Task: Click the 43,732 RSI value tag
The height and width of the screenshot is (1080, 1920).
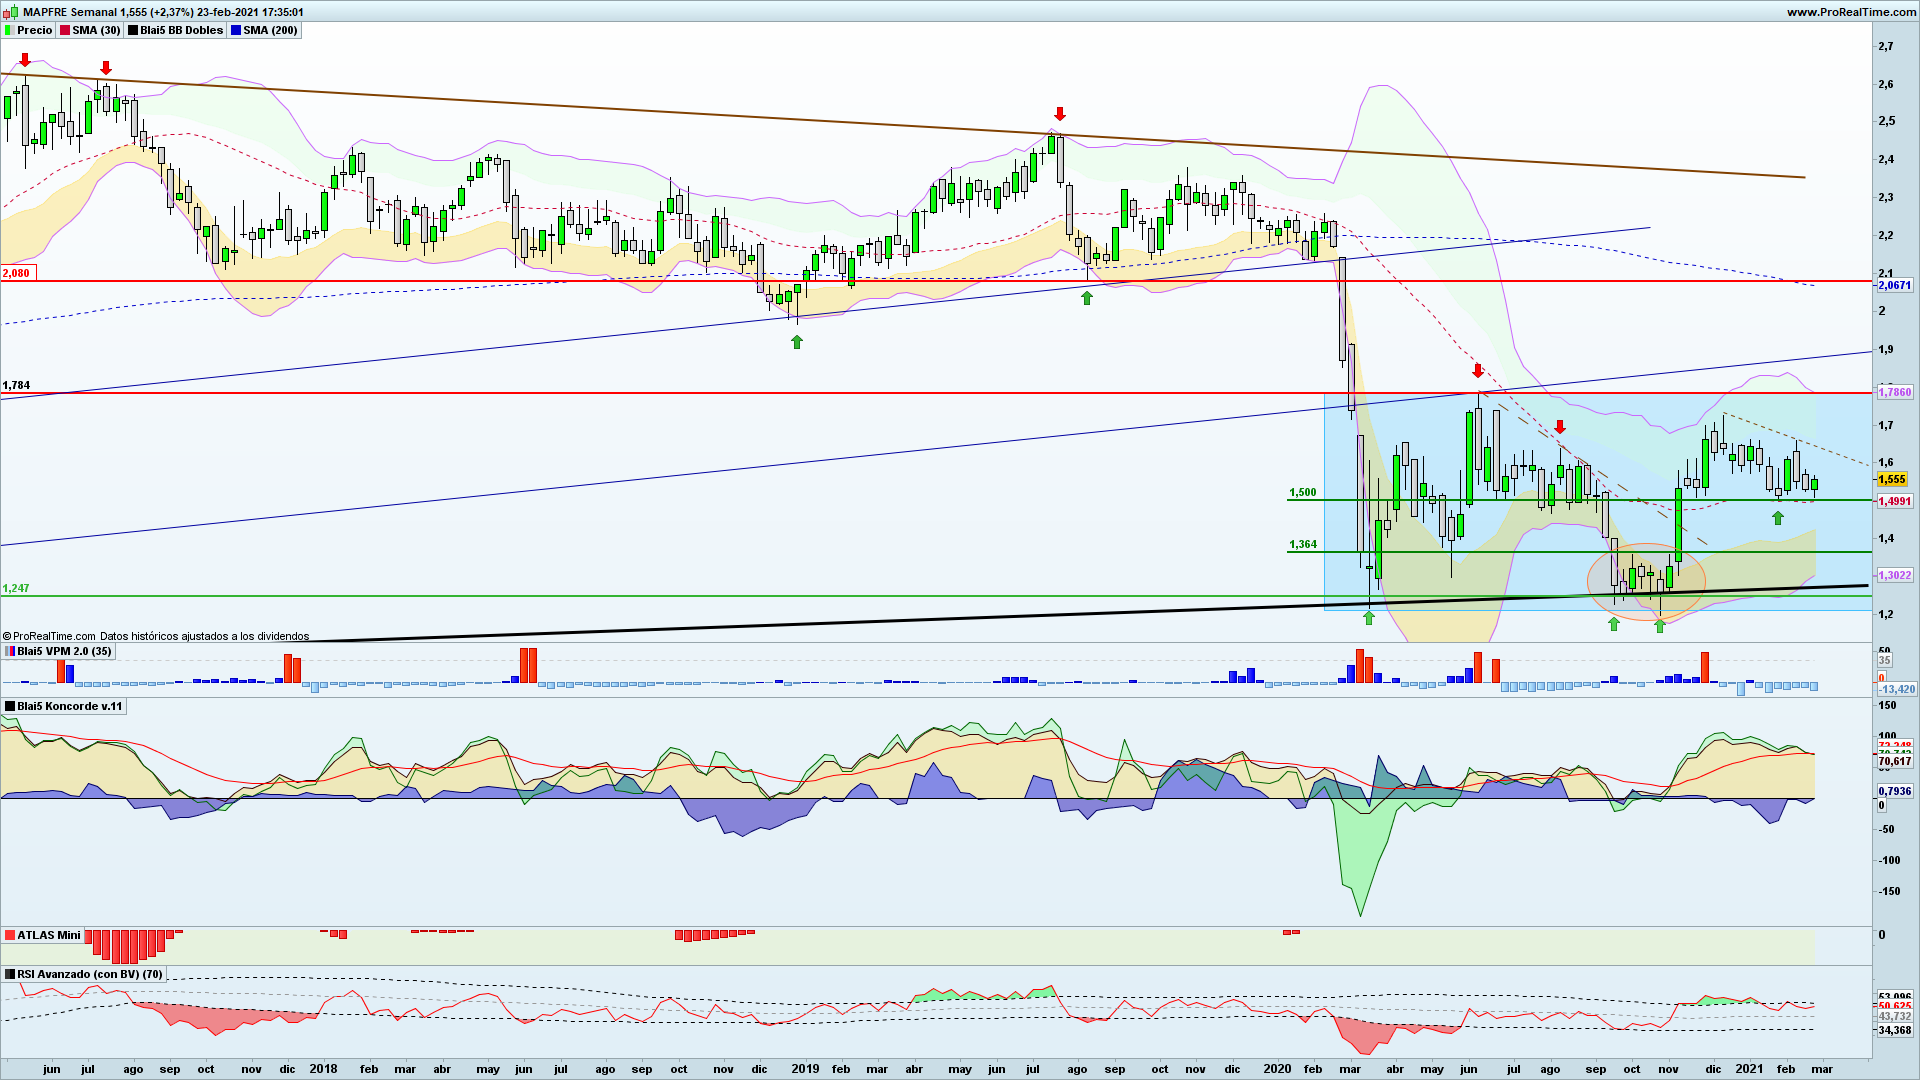Action: [x=1895, y=1016]
